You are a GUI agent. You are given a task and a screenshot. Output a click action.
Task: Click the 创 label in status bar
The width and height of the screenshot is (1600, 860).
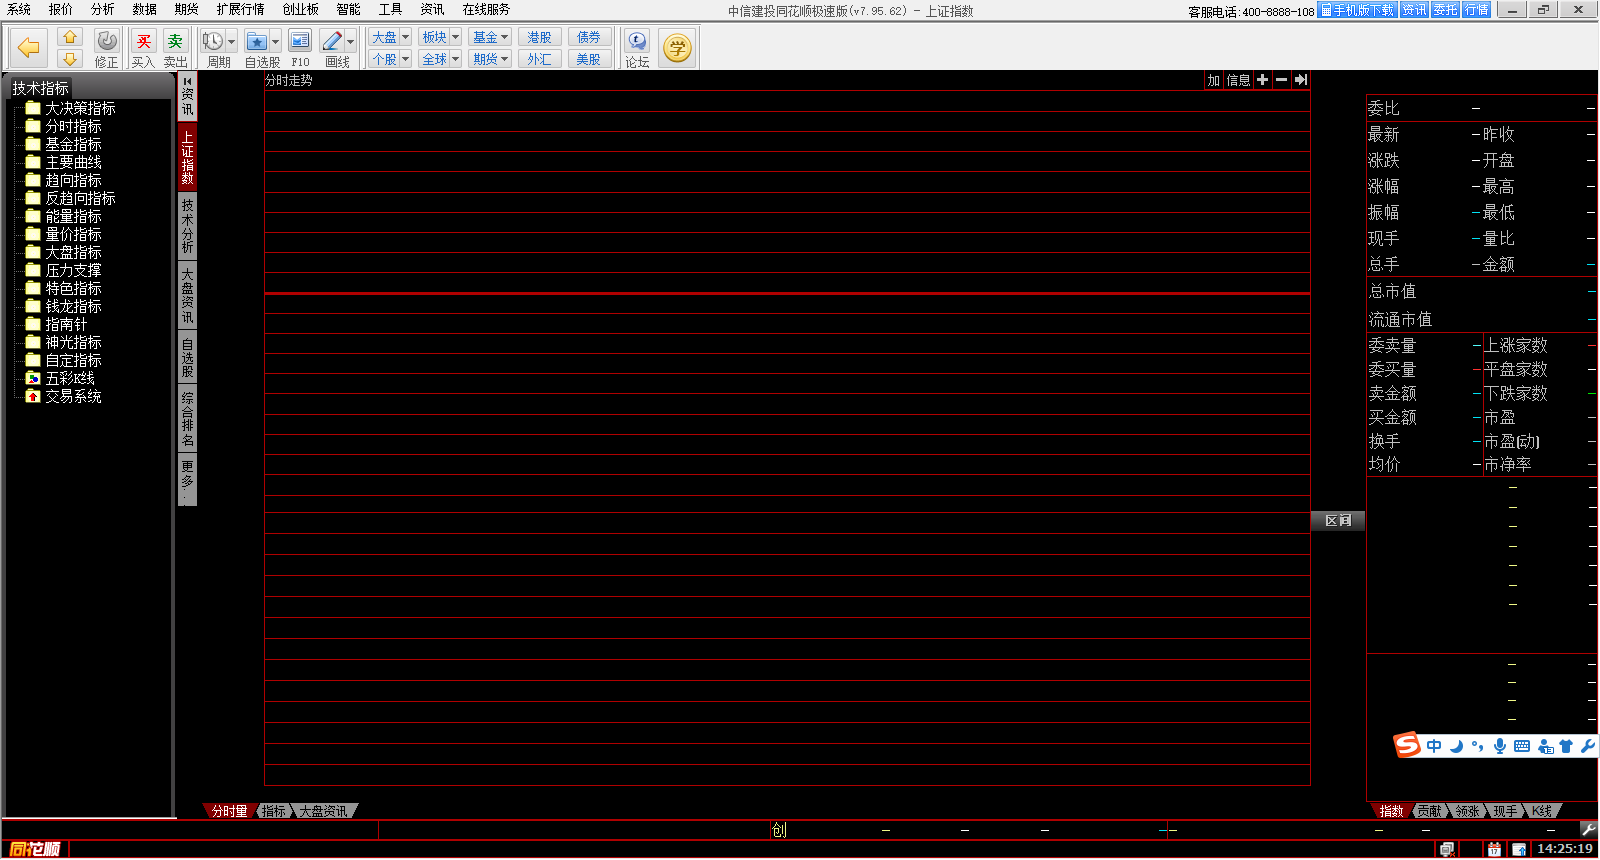779,830
